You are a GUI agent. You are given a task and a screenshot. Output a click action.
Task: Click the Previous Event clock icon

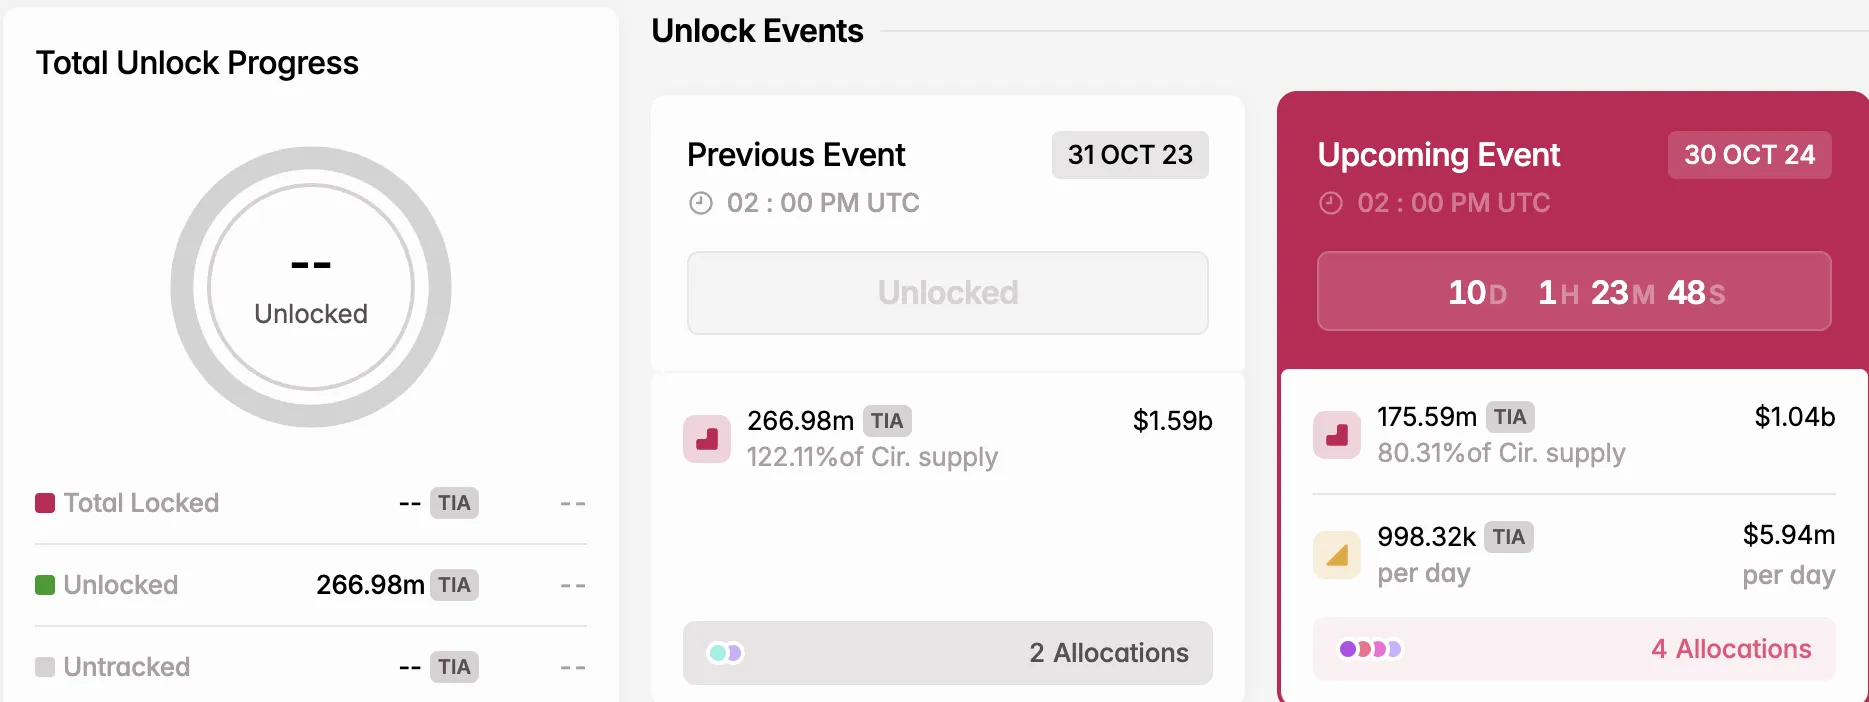tap(701, 203)
